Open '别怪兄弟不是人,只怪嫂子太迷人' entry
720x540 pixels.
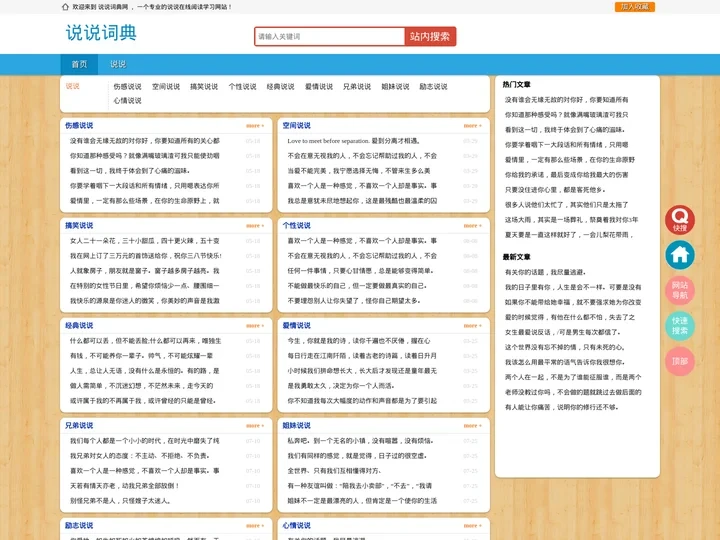pyautogui.click(x=120, y=501)
